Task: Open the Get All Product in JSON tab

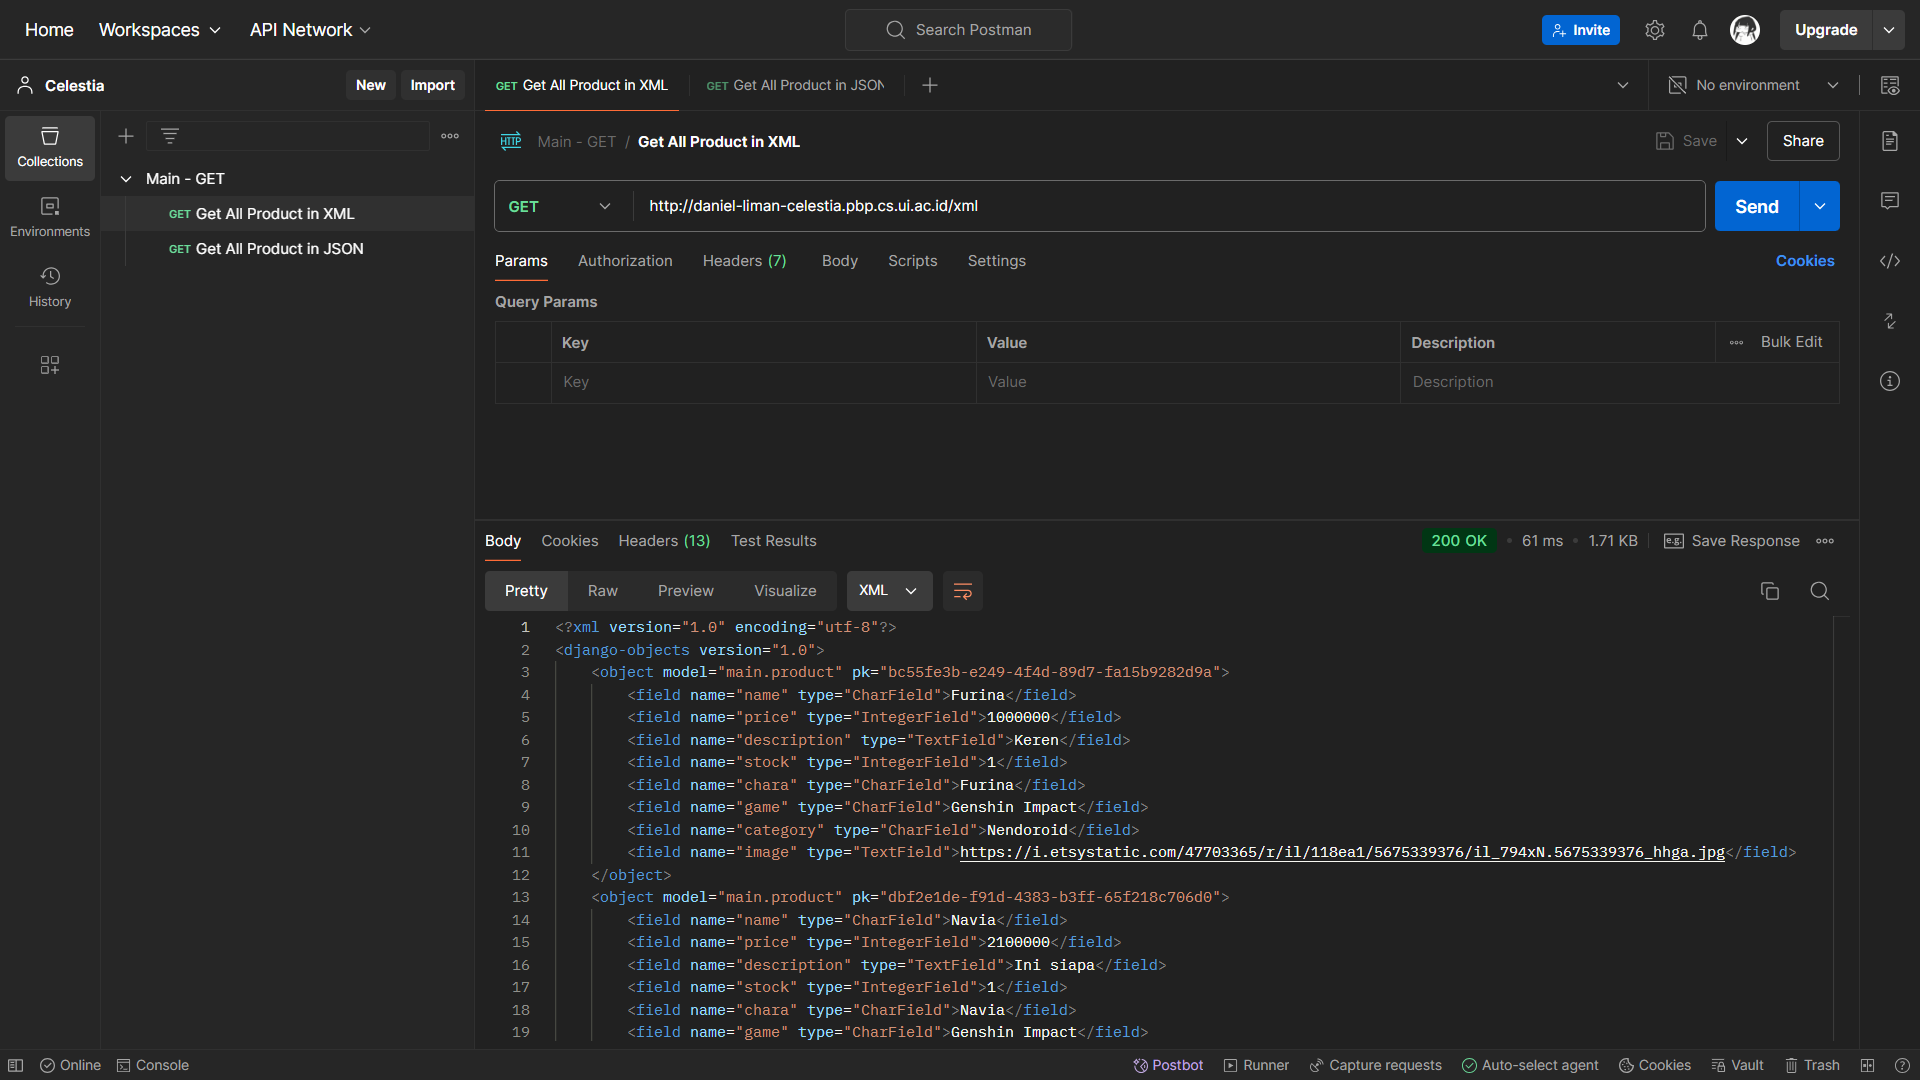Action: point(795,85)
